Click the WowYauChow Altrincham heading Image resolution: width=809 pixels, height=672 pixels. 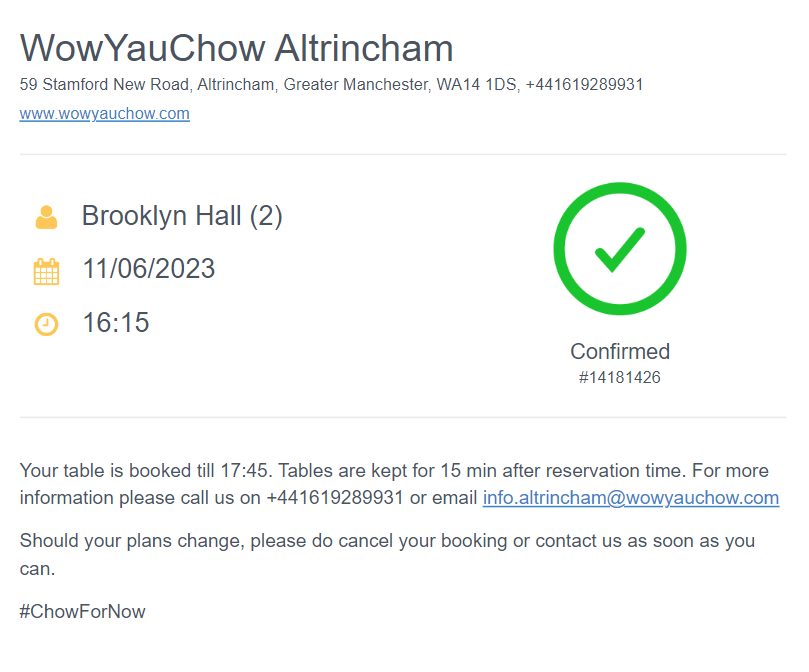(x=236, y=48)
